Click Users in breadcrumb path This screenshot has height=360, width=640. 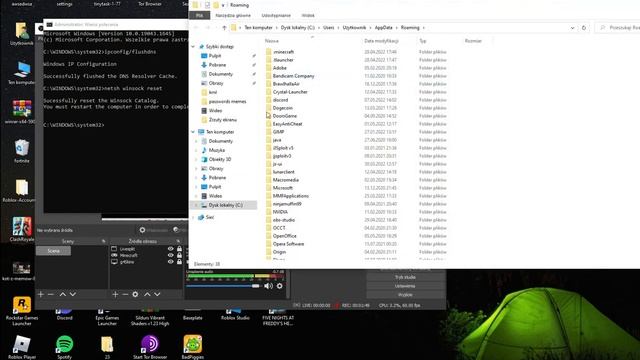click(329, 28)
